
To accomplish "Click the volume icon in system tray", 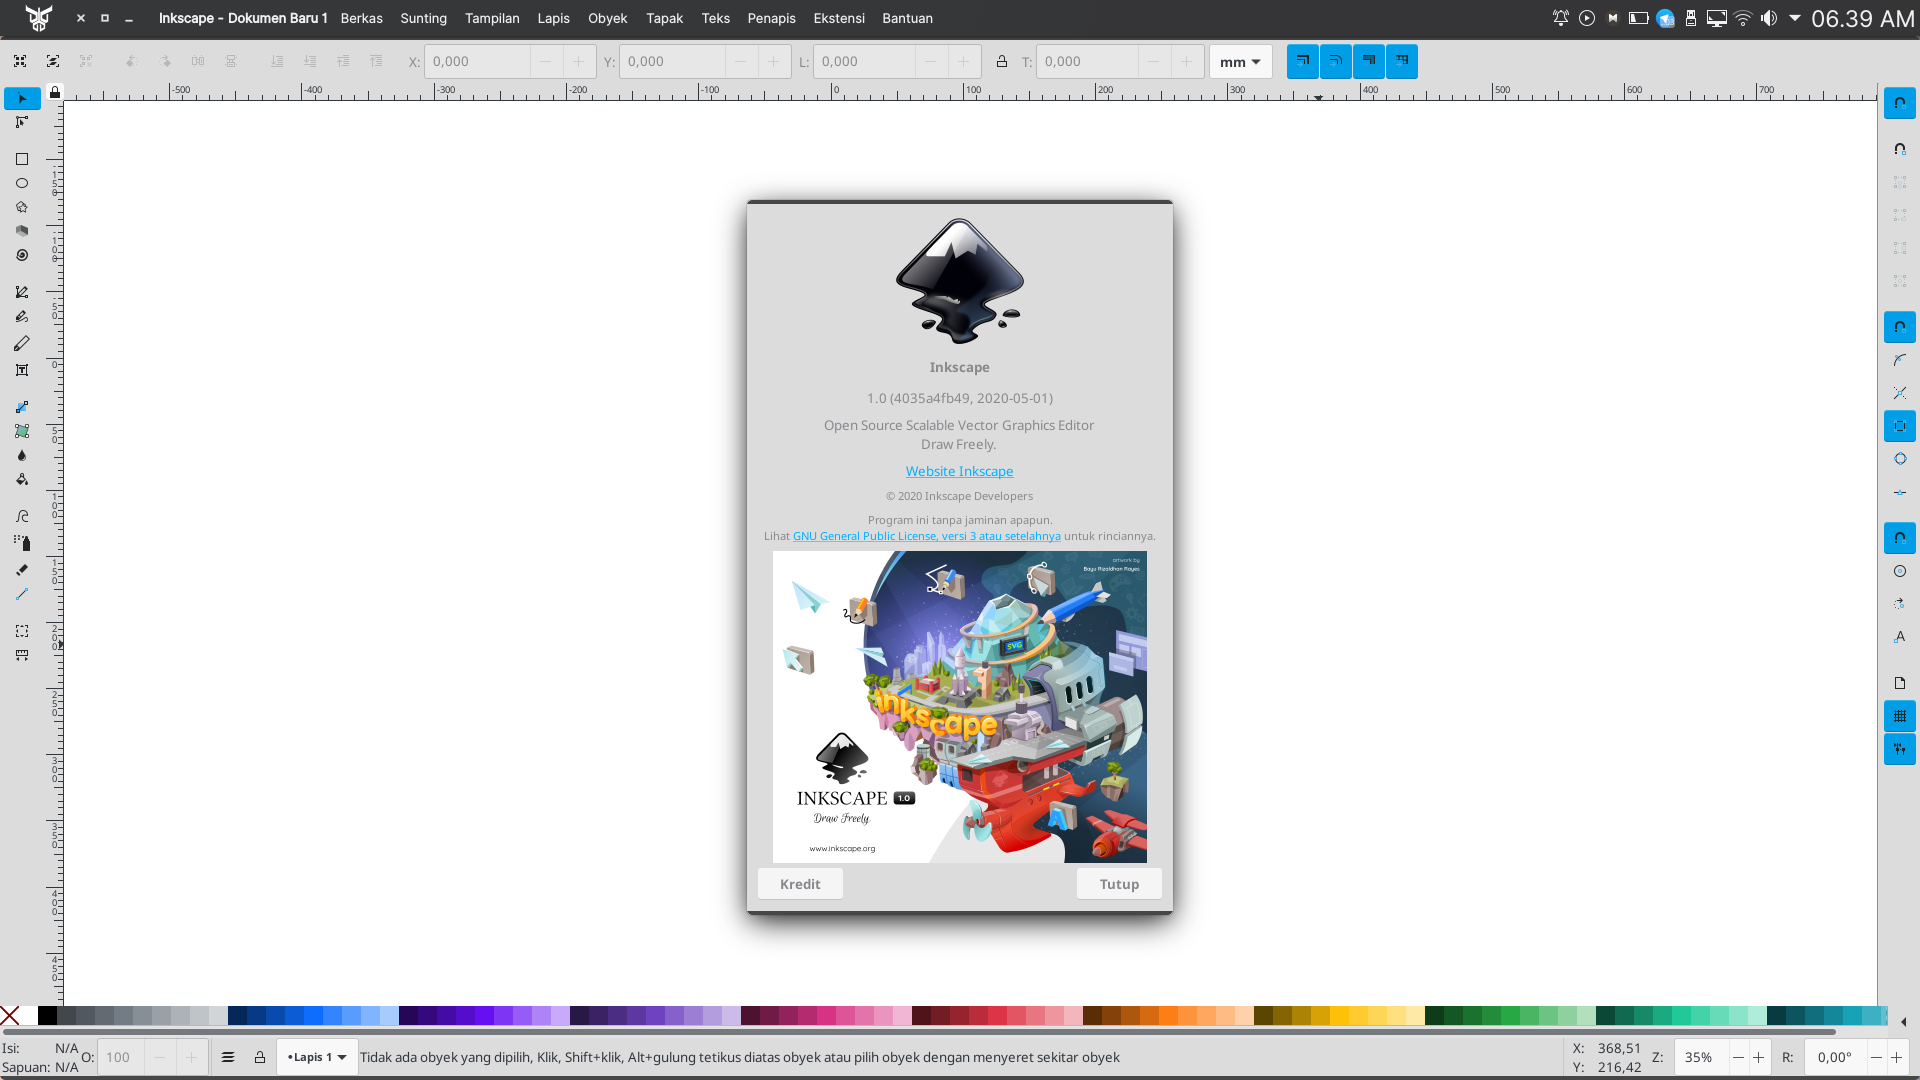I will (x=1769, y=18).
